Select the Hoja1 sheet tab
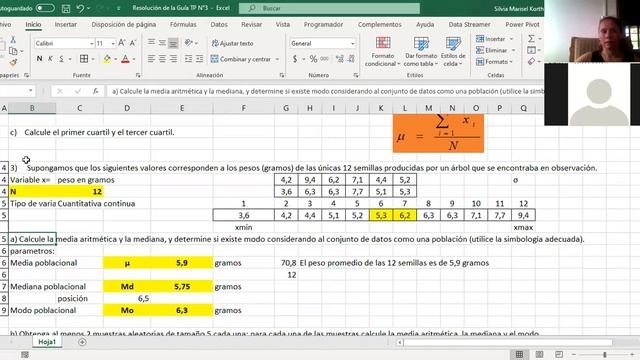Viewport: 640px width, 360px height. (47, 342)
